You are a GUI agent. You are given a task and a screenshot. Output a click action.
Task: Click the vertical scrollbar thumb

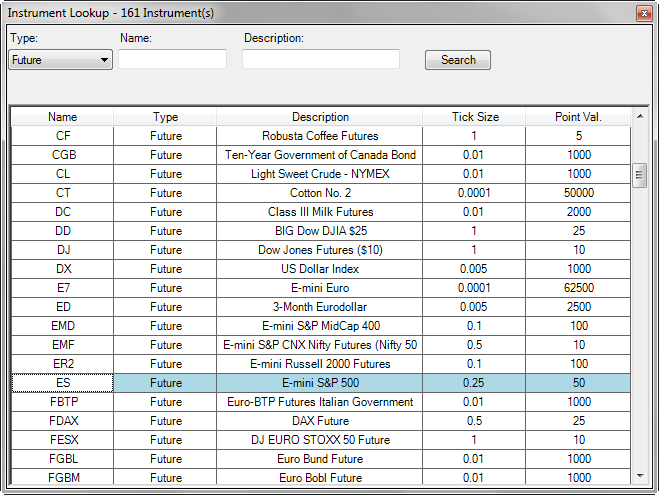[640, 175]
